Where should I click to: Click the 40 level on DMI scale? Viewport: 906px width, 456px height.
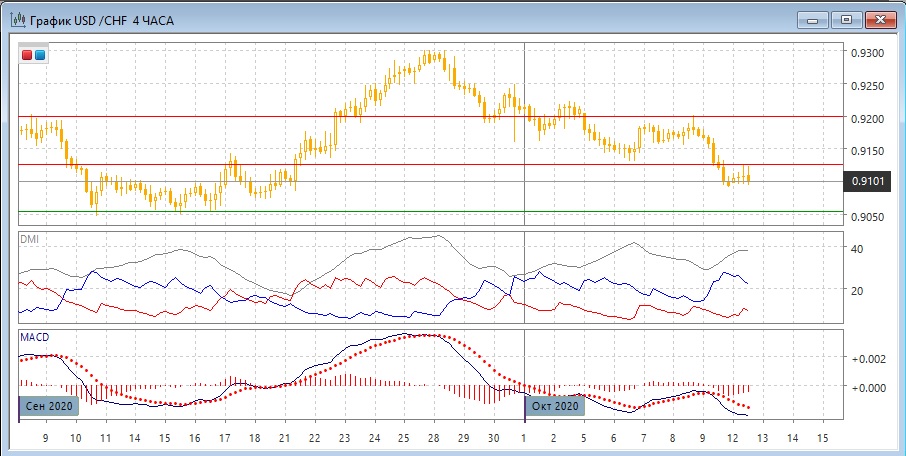pos(857,248)
